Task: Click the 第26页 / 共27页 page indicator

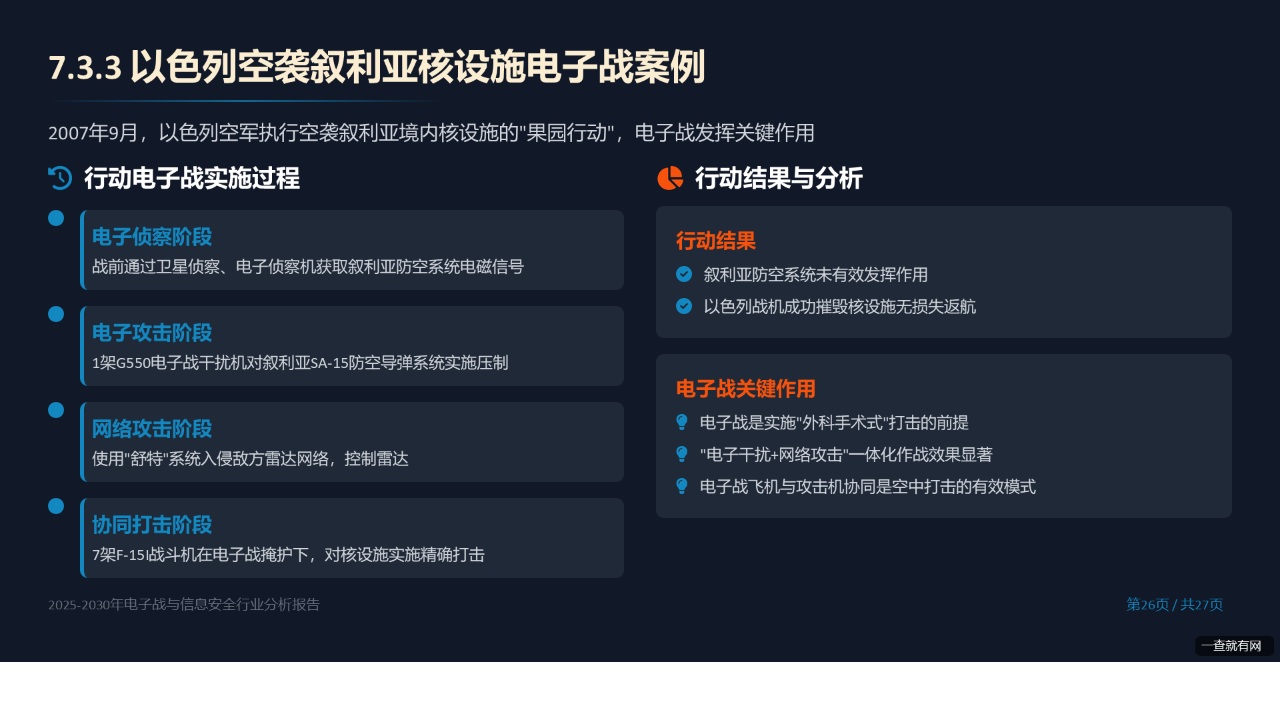Action: point(1175,604)
